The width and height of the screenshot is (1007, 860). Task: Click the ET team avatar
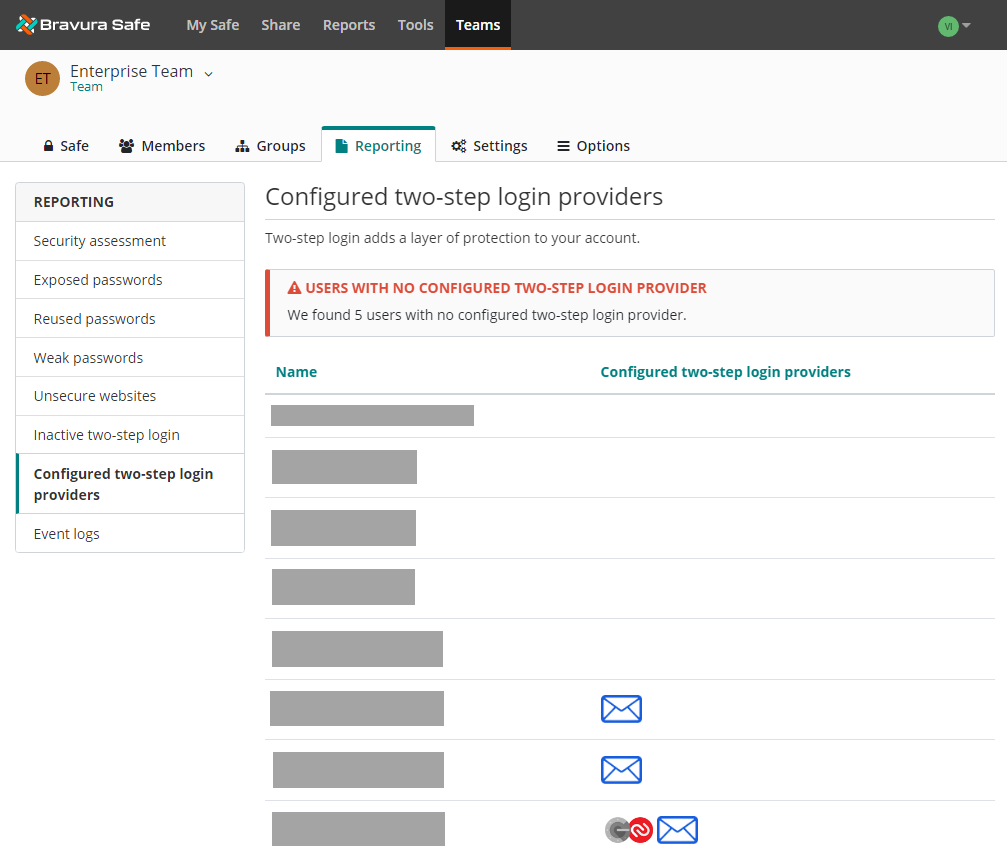[42, 78]
